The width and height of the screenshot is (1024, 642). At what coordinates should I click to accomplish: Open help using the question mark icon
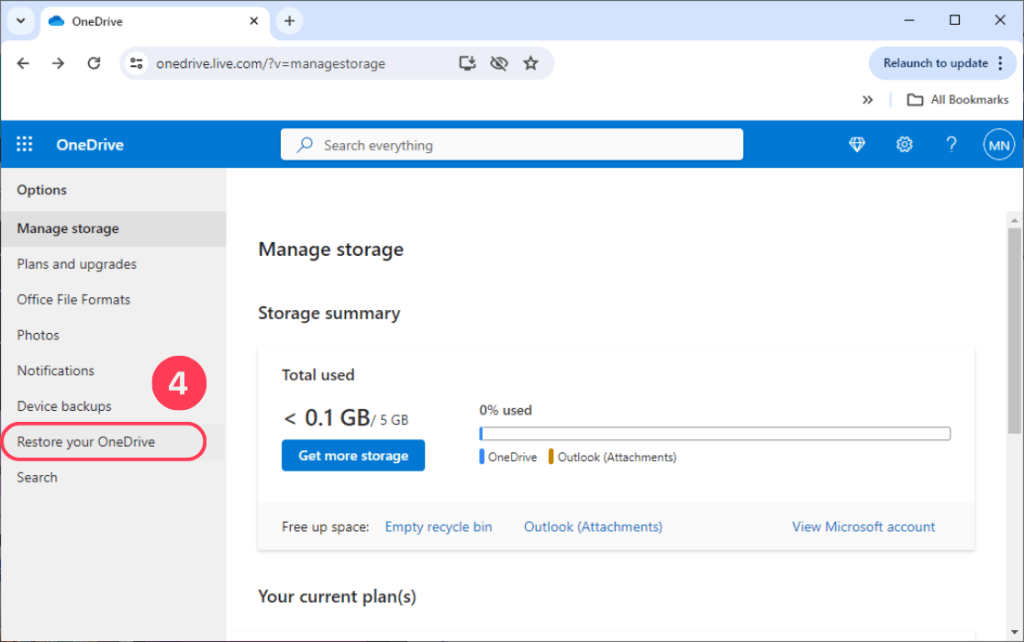[x=951, y=144]
